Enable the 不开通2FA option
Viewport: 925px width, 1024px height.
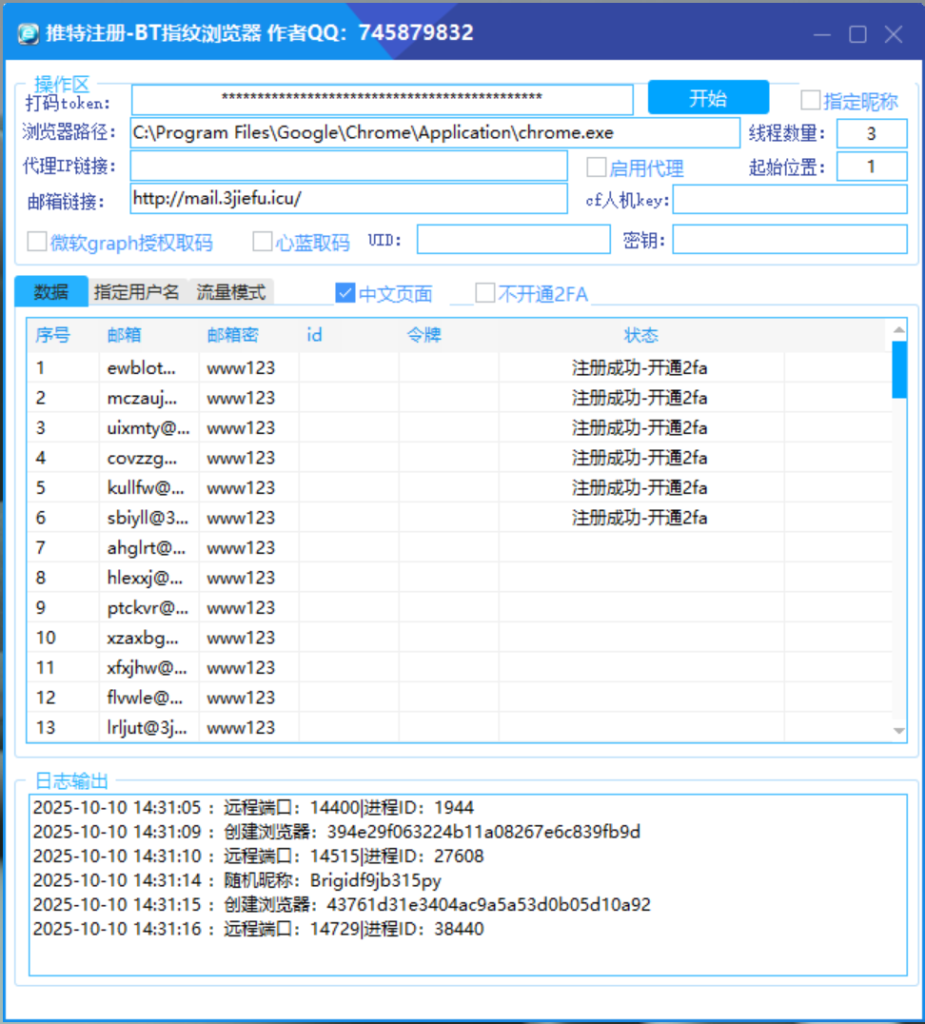[485, 293]
